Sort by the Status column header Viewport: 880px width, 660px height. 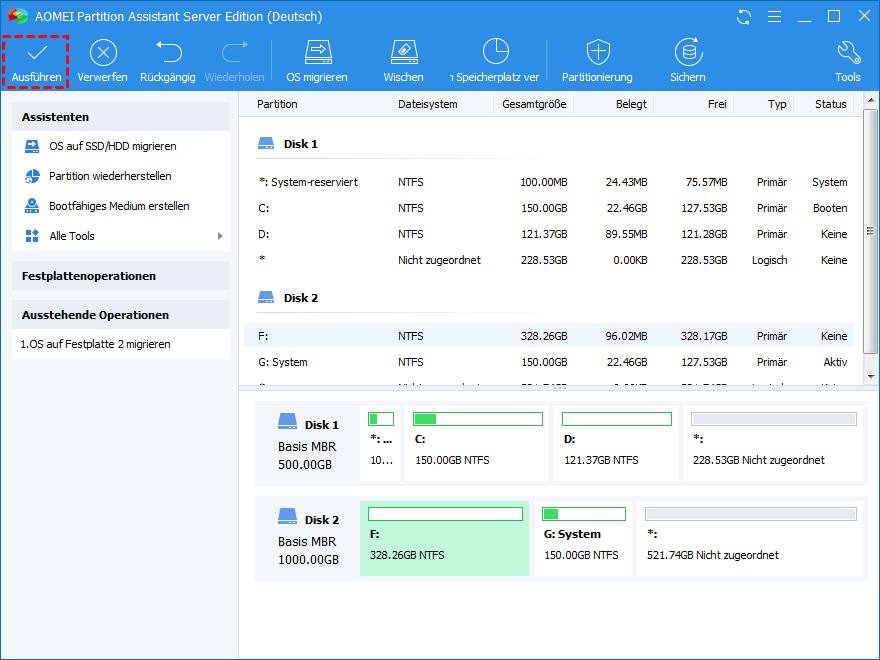[831, 104]
